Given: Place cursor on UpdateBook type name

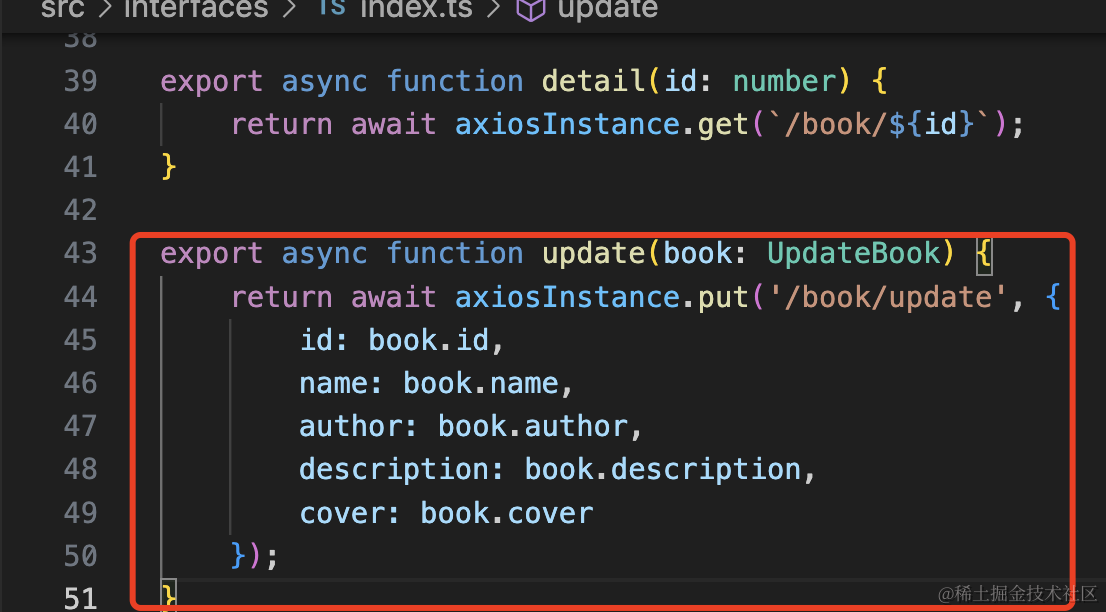Looking at the screenshot, I should tap(854, 254).
